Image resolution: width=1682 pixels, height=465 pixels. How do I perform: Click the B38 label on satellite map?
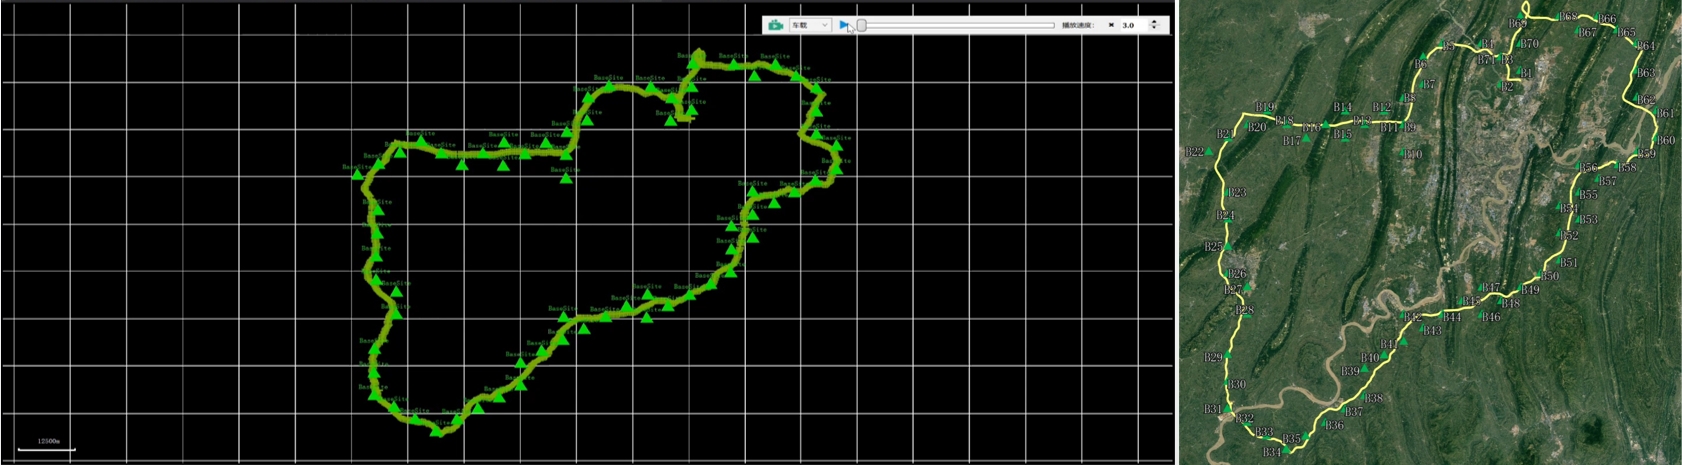click(1374, 397)
